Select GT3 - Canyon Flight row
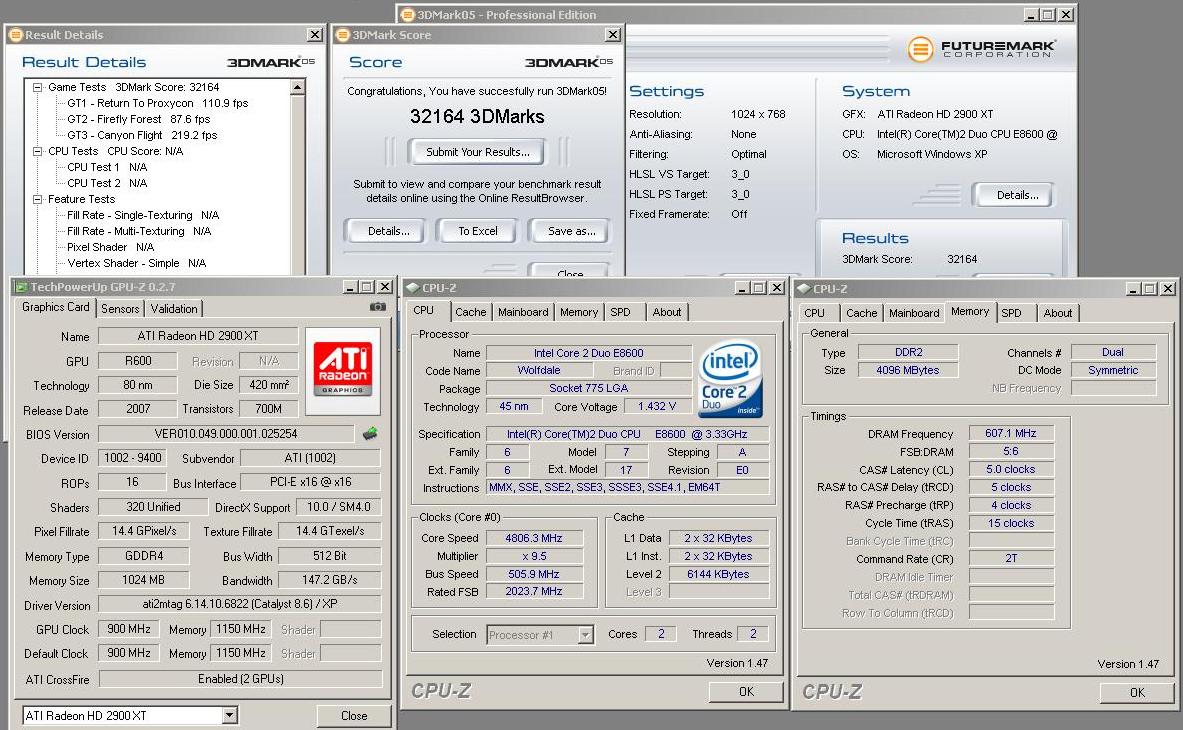Viewport: 1183px width, 730px height. (142, 135)
